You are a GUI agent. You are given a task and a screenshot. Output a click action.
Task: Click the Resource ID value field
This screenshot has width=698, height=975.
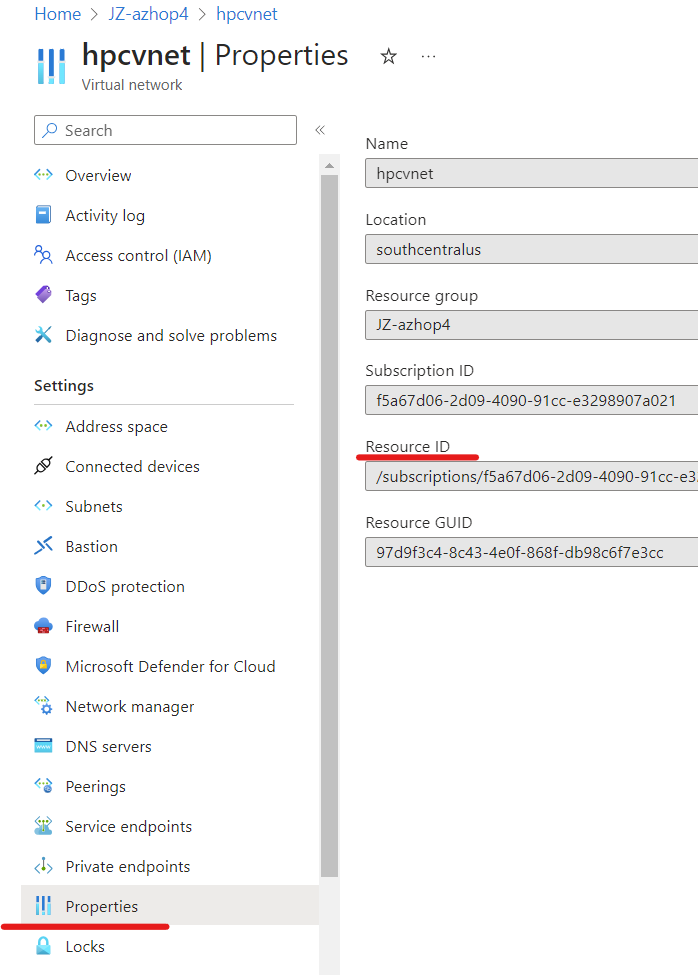click(x=531, y=476)
